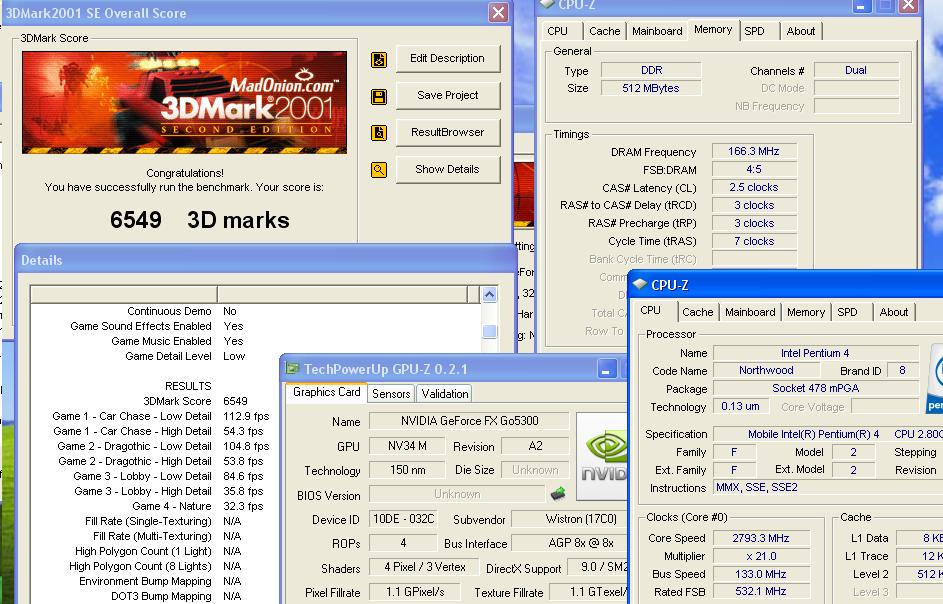Viewport: 943px width, 604px height.
Task: Open Memory tab in front CPU-Z window
Action: [806, 312]
